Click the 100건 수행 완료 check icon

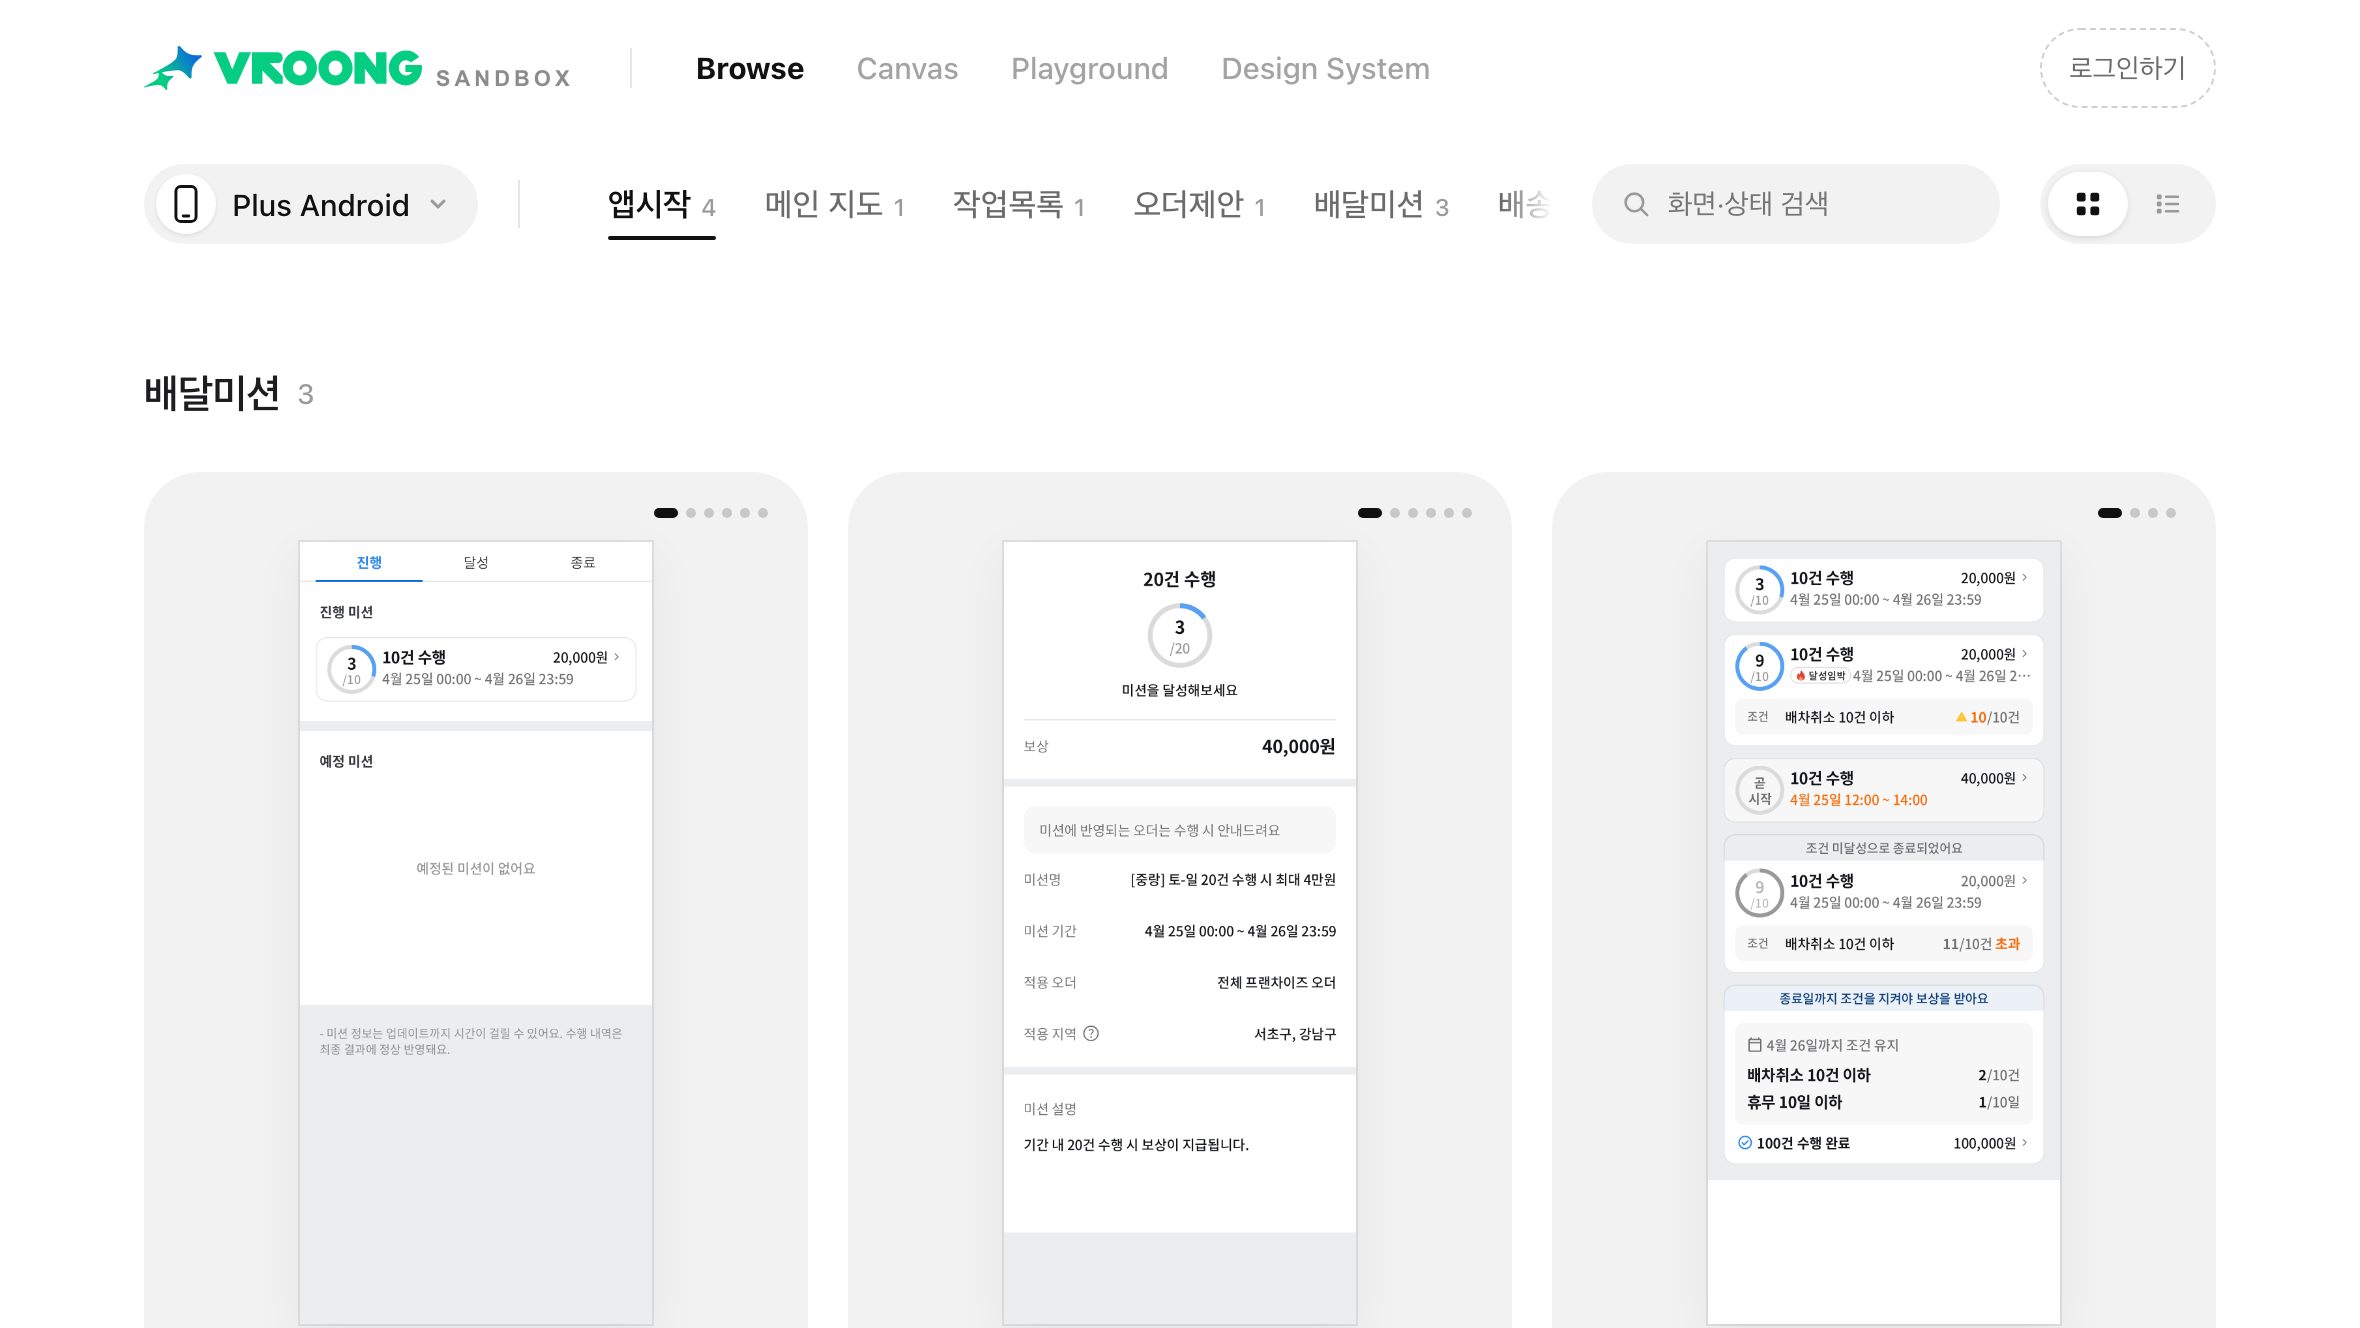[x=1745, y=1143]
